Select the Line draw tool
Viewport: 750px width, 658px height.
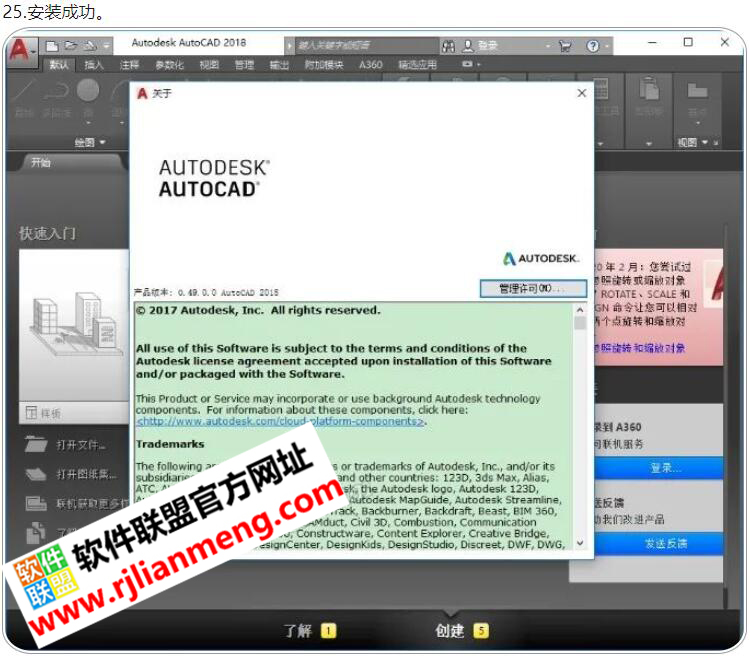coord(25,93)
